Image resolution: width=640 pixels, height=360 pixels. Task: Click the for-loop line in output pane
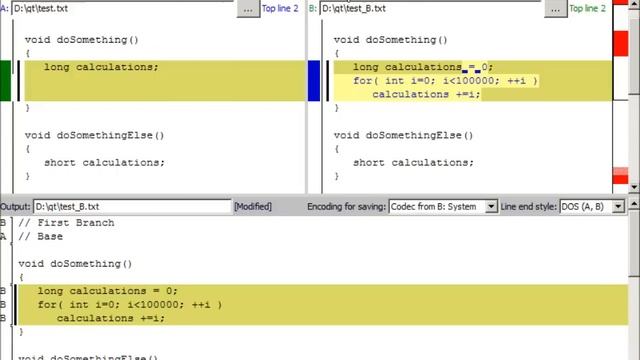coord(130,305)
